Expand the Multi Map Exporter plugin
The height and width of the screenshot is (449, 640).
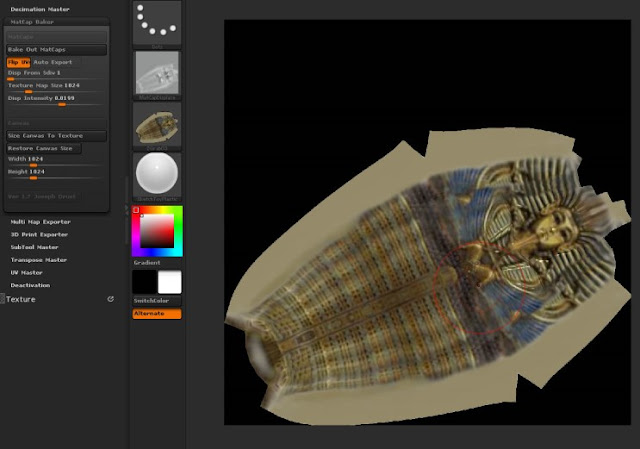(x=40, y=222)
